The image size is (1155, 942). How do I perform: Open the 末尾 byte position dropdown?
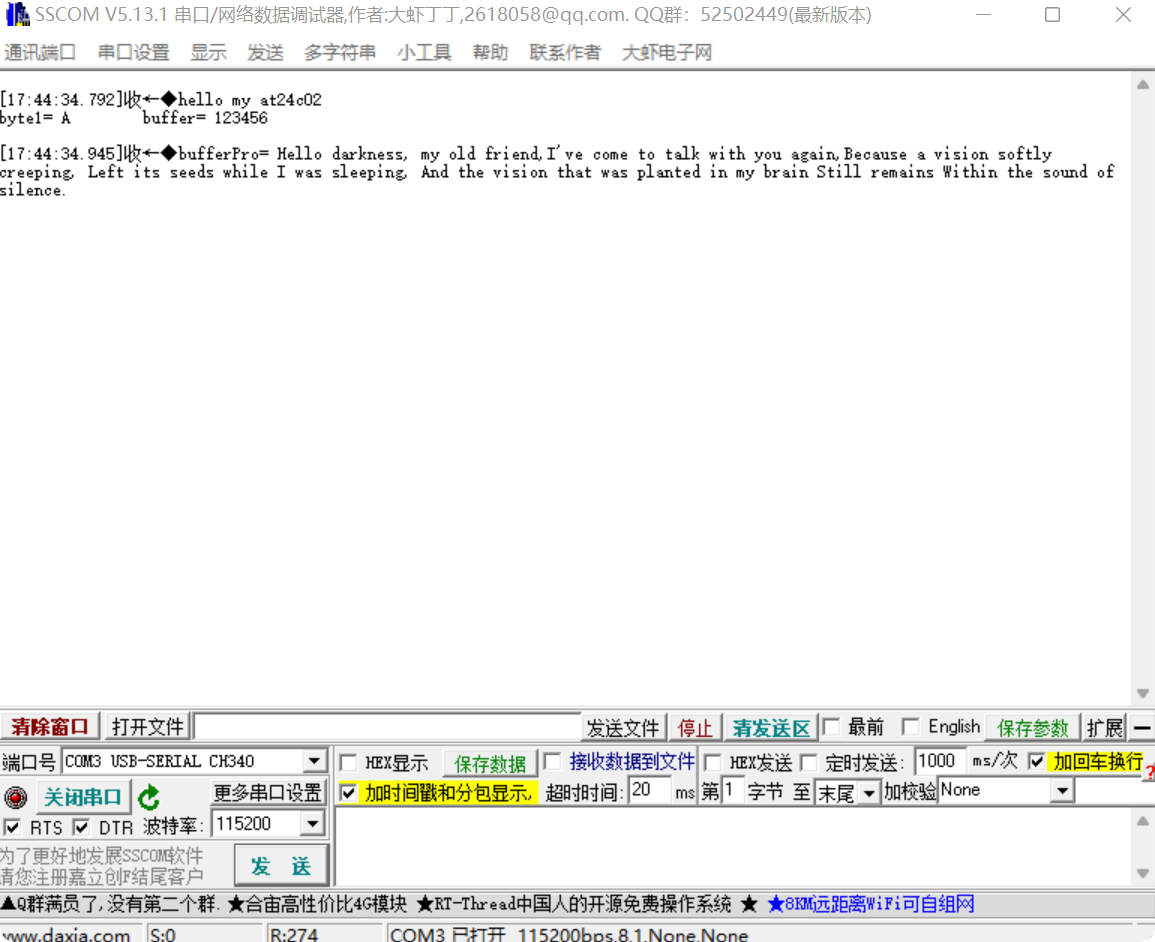click(x=869, y=793)
